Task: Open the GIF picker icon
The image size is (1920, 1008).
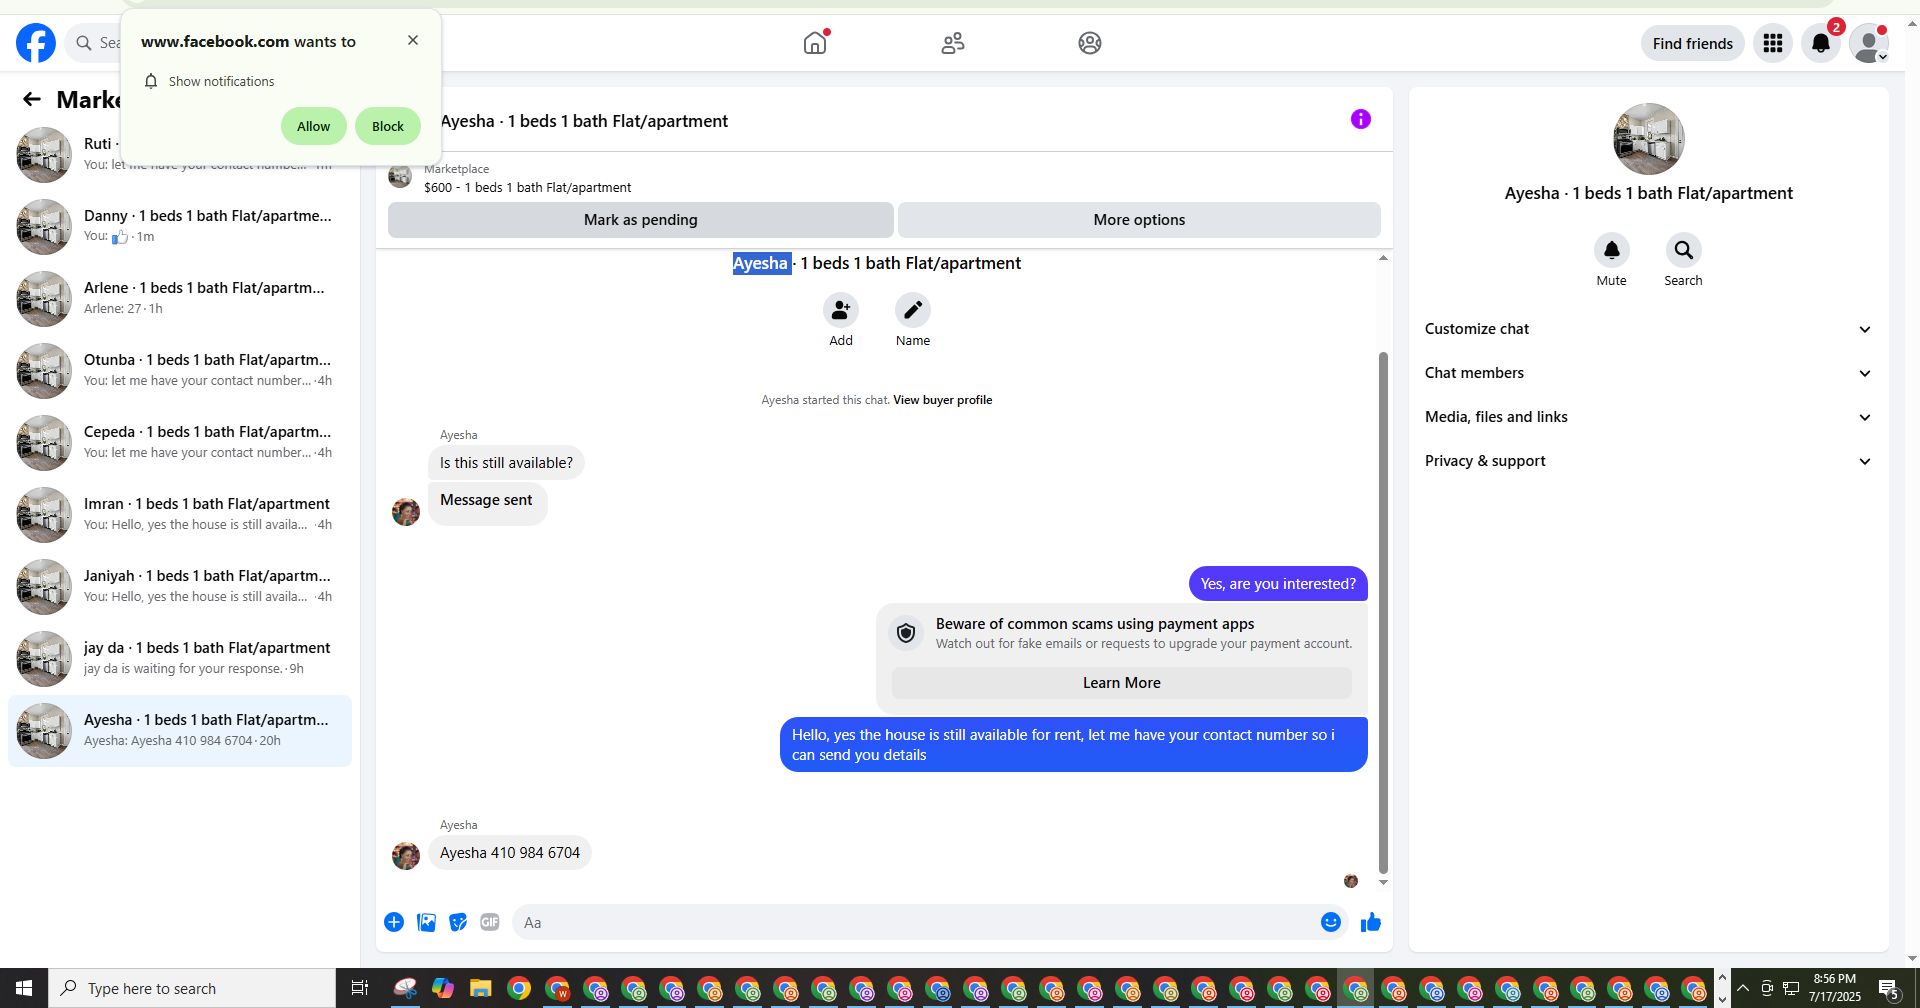Action: pos(490,922)
